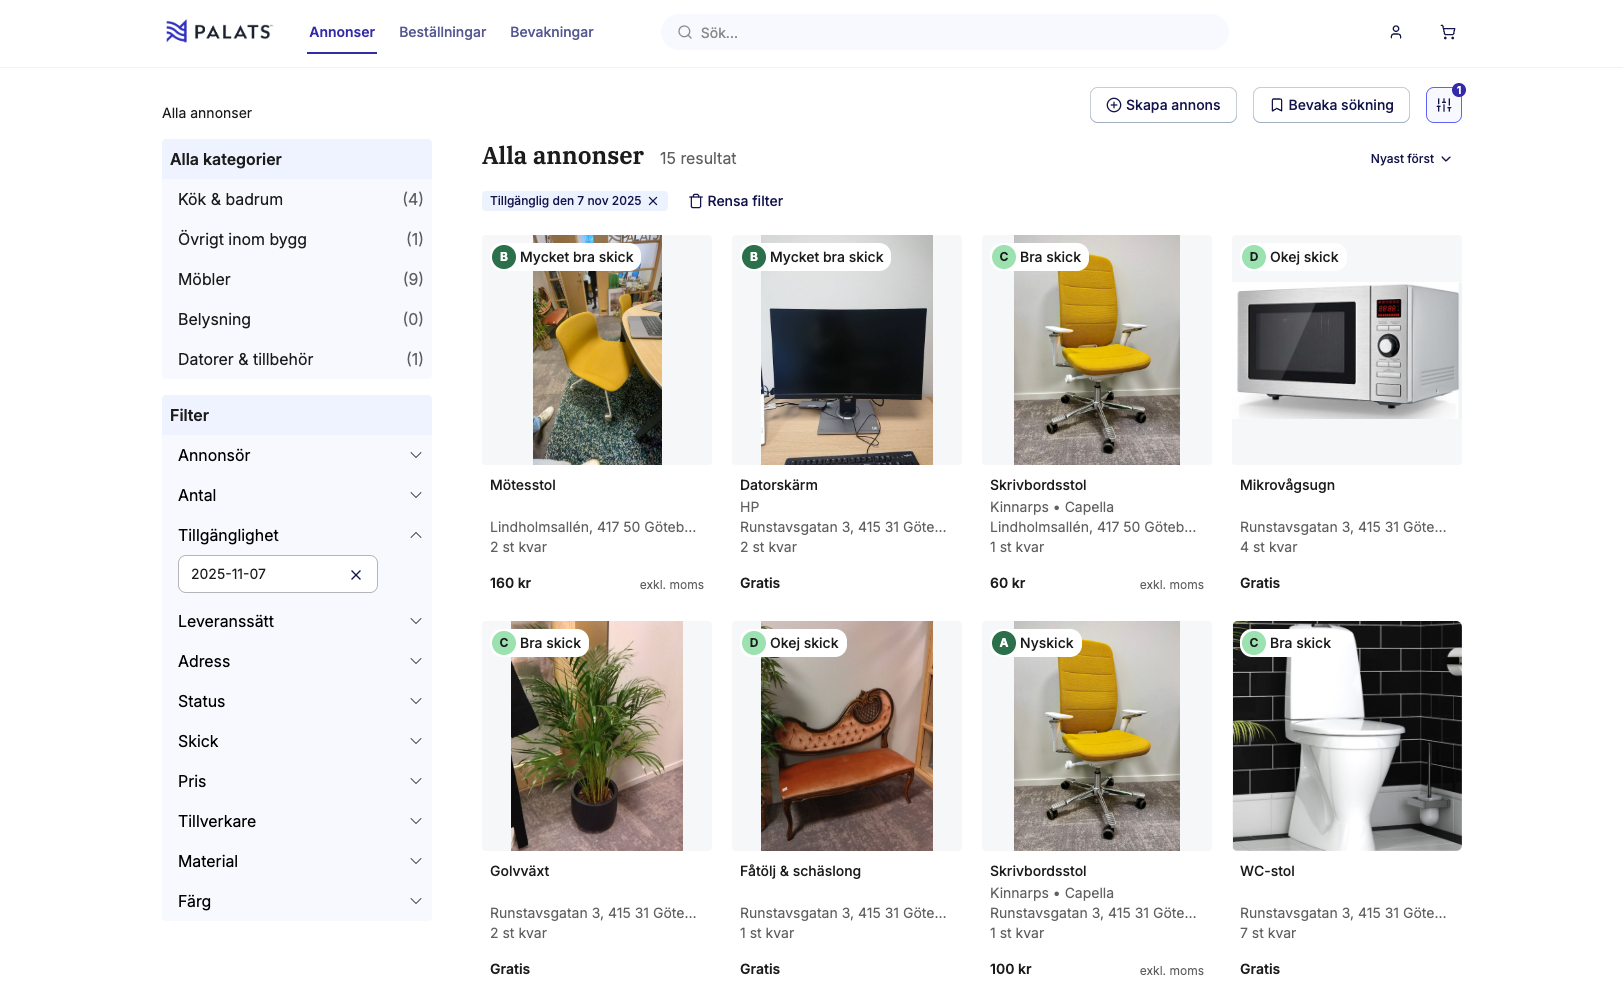
Task: Open the 'Nyast först' sorting dropdown
Action: [x=1410, y=159]
